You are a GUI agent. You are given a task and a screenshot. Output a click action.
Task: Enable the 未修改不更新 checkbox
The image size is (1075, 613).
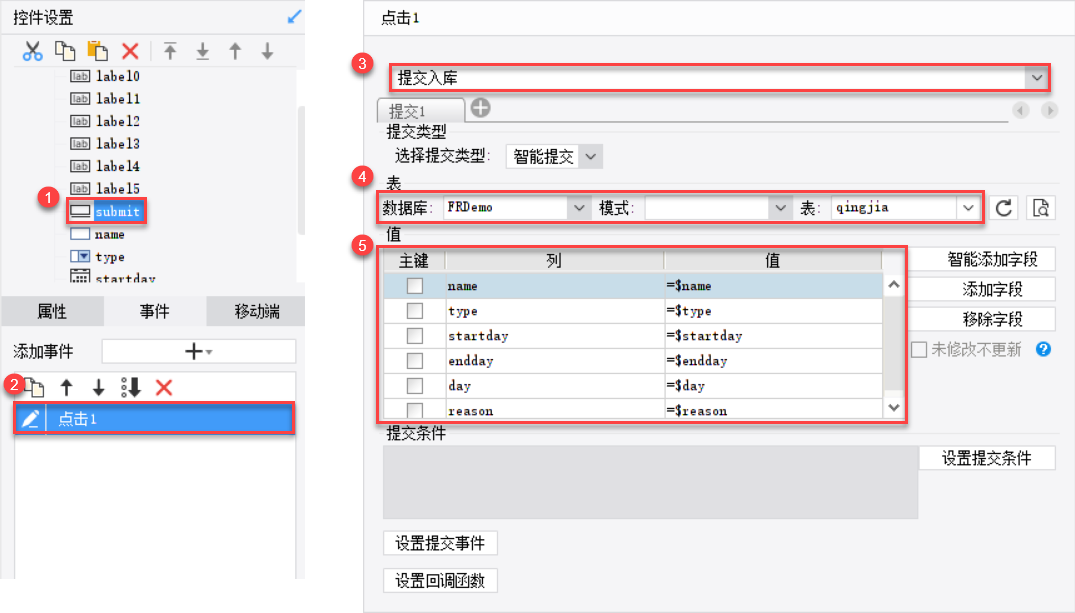click(x=919, y=350)
